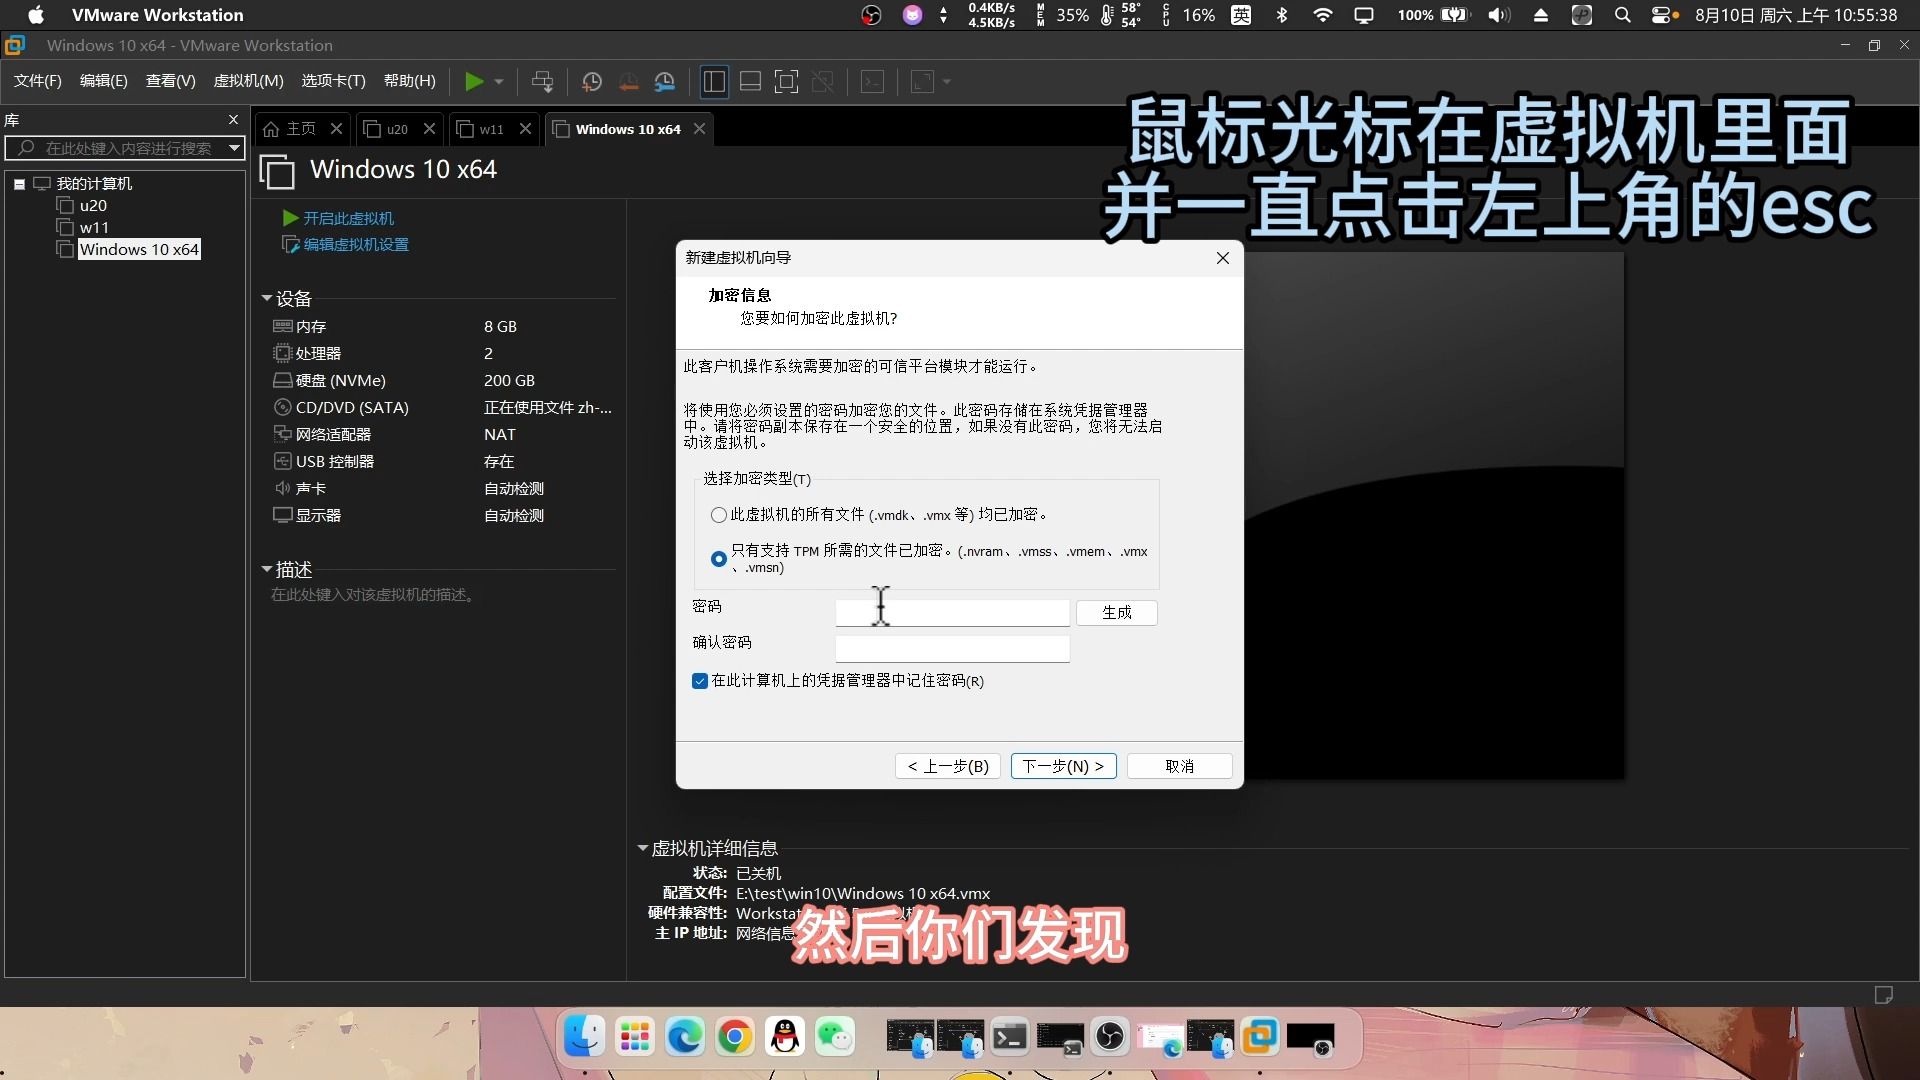Click the take snapshot clock icon

[592, 82]
